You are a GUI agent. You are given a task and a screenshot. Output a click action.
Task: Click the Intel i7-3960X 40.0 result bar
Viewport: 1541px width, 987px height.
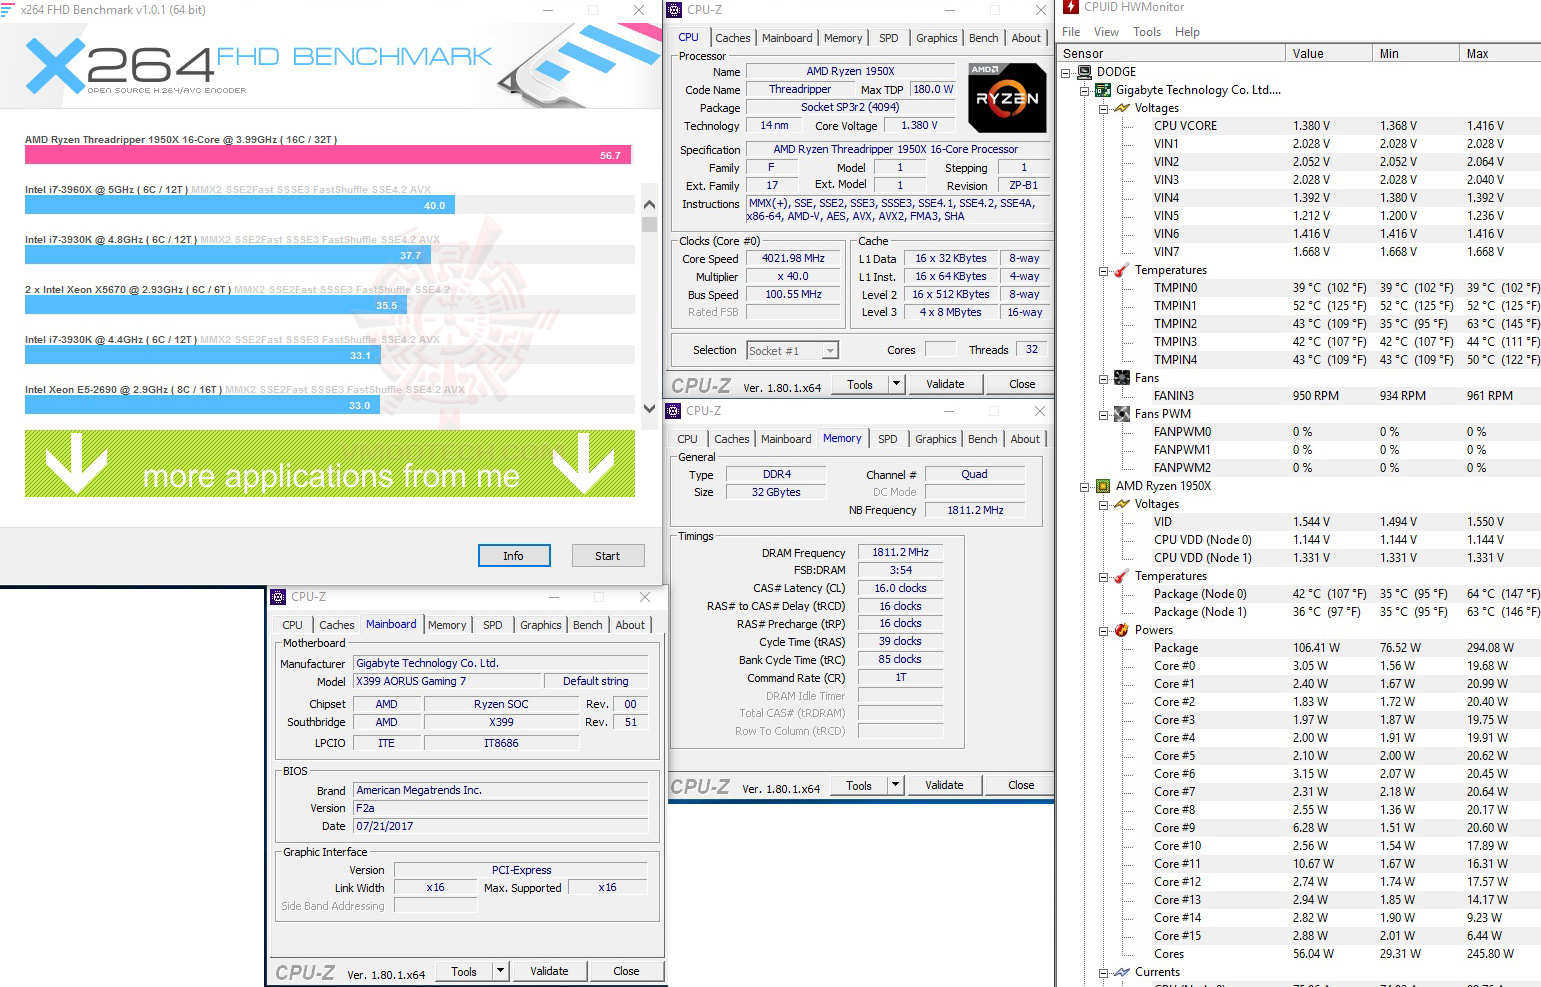tap(240, 205)
